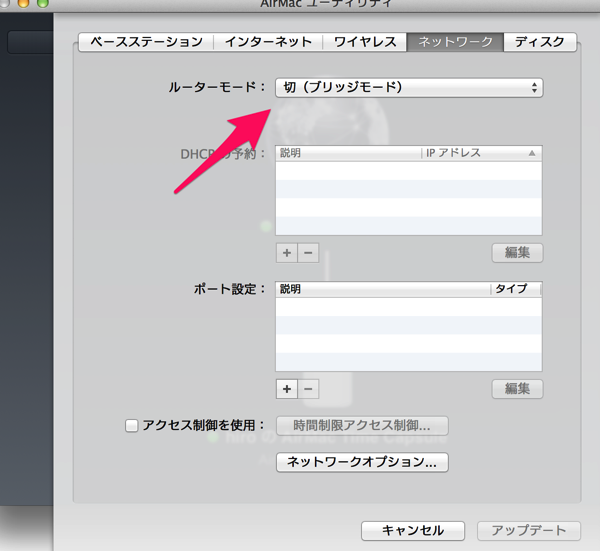The height and width of the screenshot is (551, 600).
Task: Click the active ネットワーク tab
Action: tap(455, 42)
